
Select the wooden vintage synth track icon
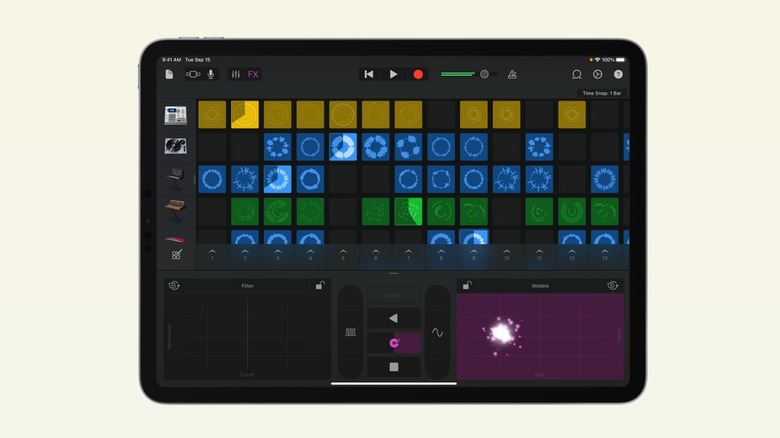pyautogui.click(x=176, y=211)
